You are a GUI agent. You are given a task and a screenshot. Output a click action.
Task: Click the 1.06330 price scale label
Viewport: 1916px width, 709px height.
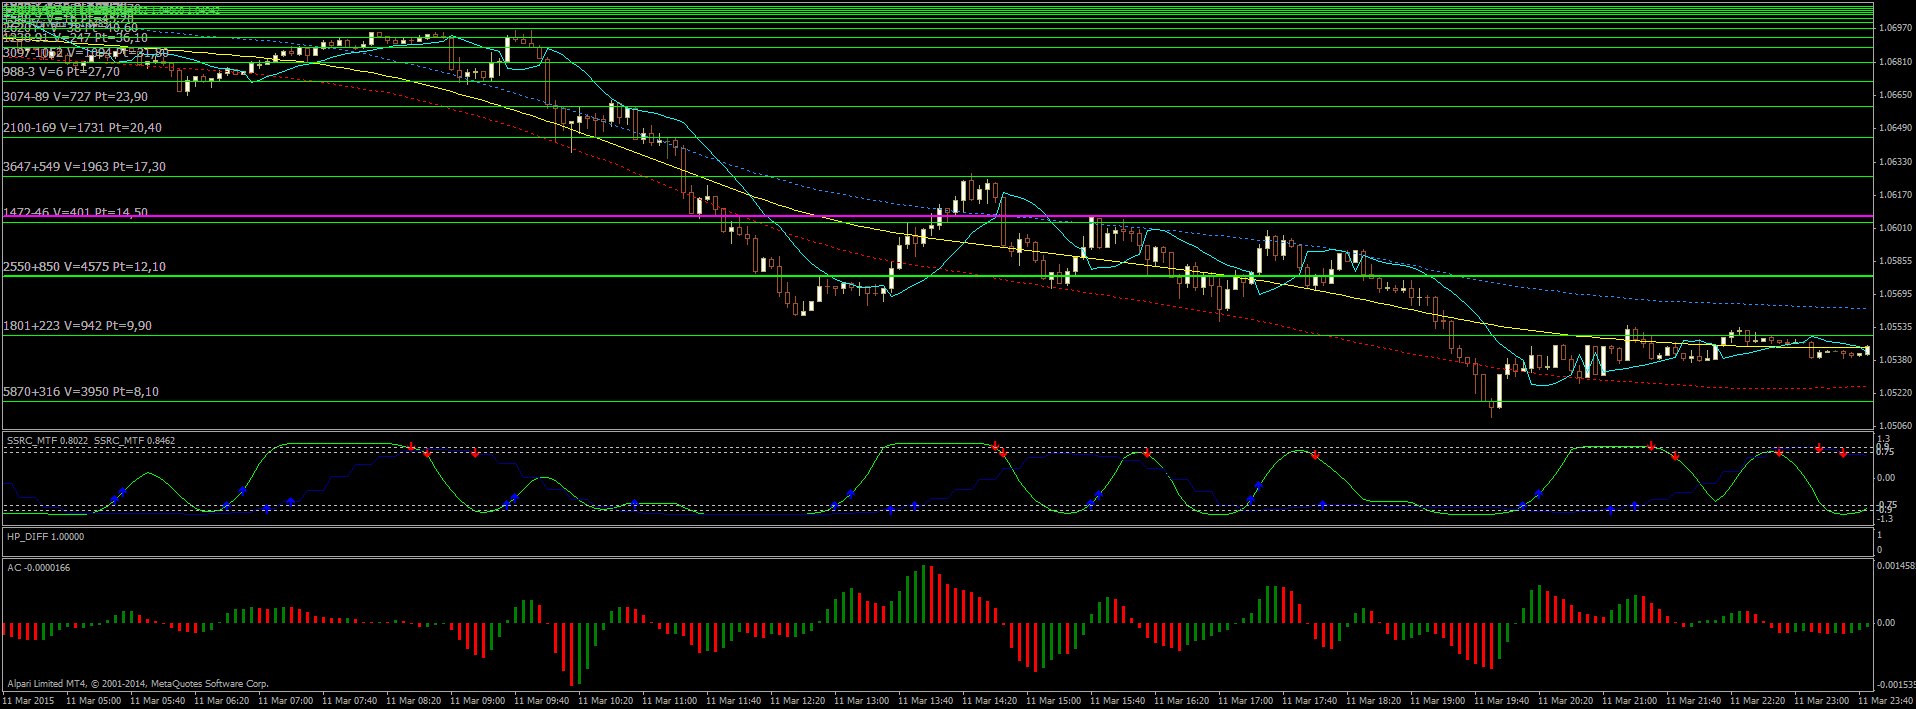coord(1895,162)
